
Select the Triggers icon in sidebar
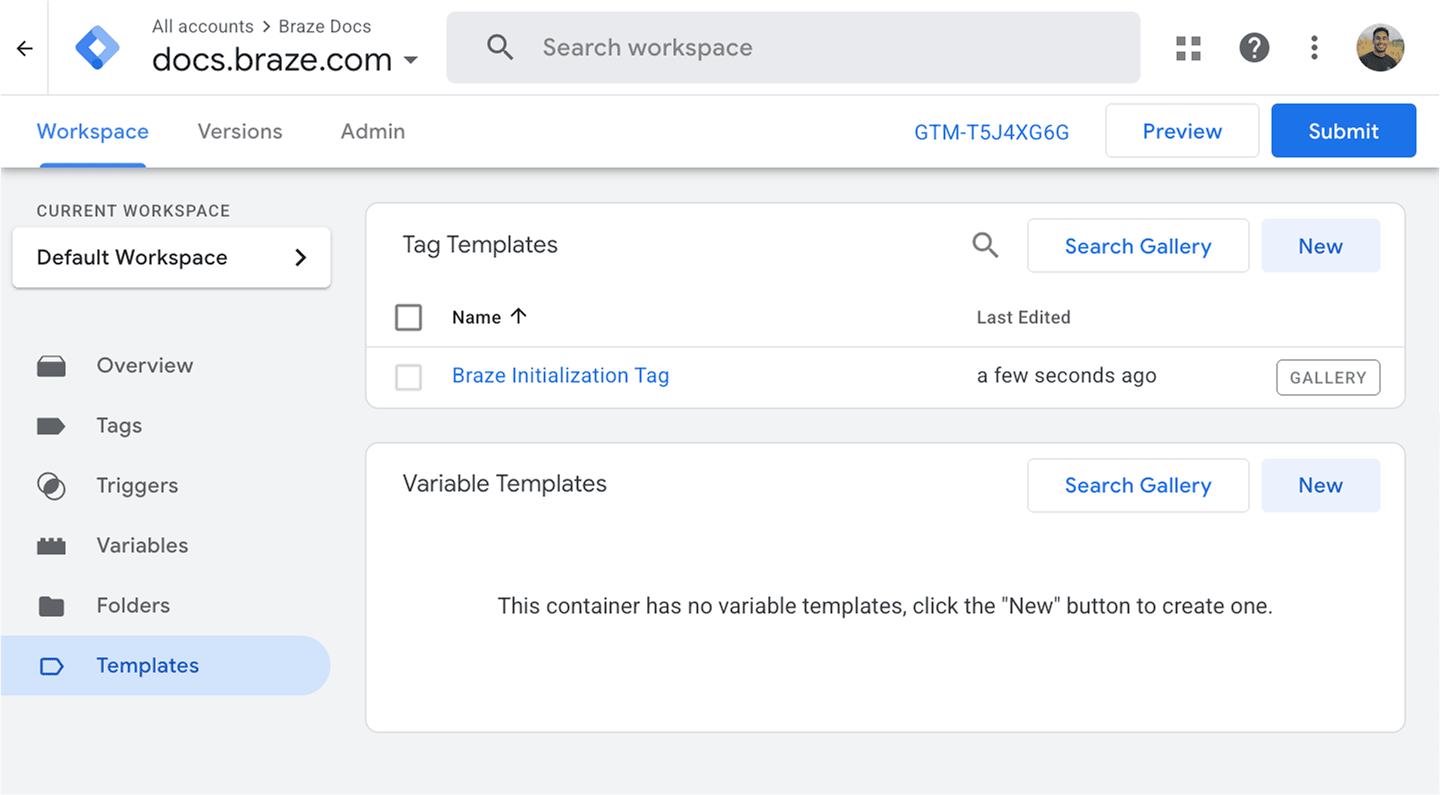[52, 485]
